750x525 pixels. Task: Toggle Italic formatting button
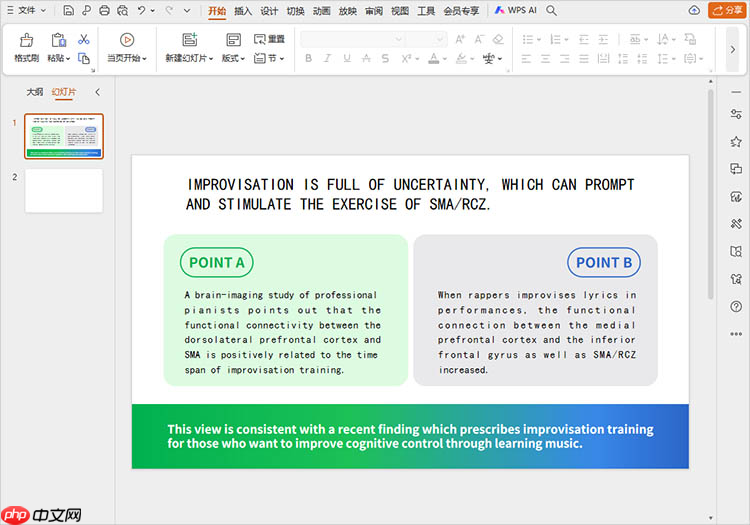(327, 59)
